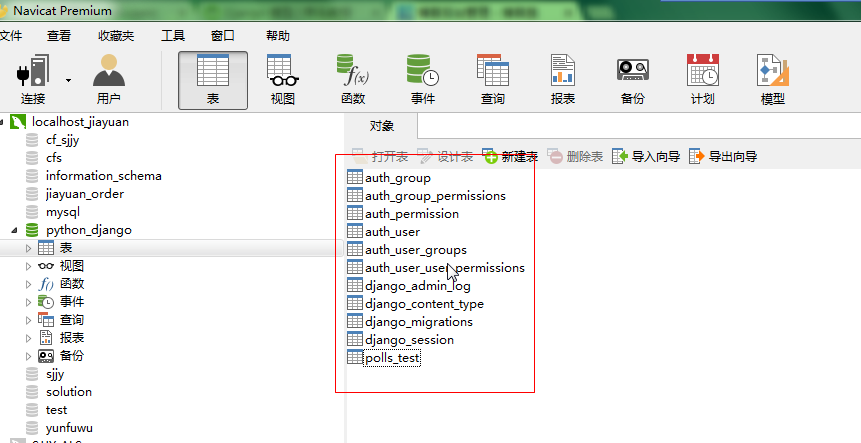
Task: Select the cfs database
Action: click(54, 158)
